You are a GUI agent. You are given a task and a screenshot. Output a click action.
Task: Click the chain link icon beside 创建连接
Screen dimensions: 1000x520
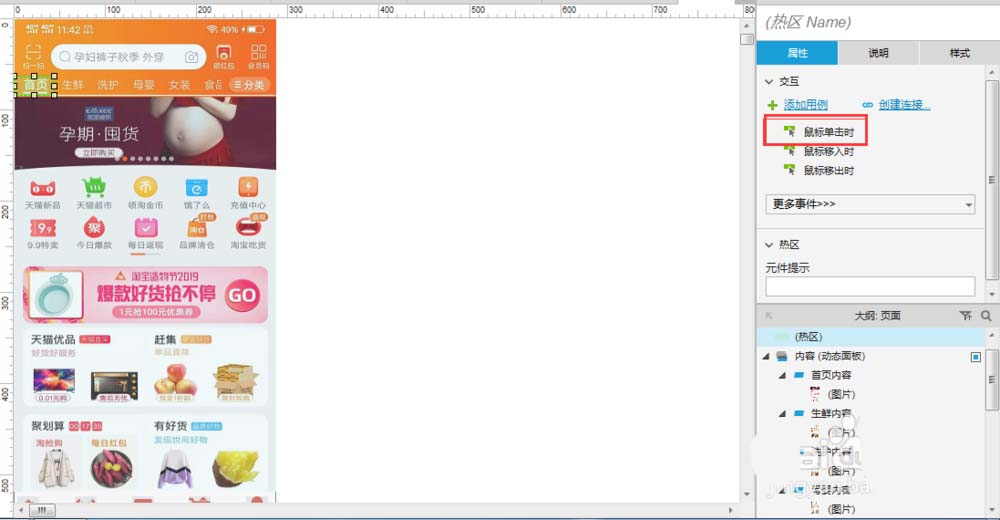867,105
